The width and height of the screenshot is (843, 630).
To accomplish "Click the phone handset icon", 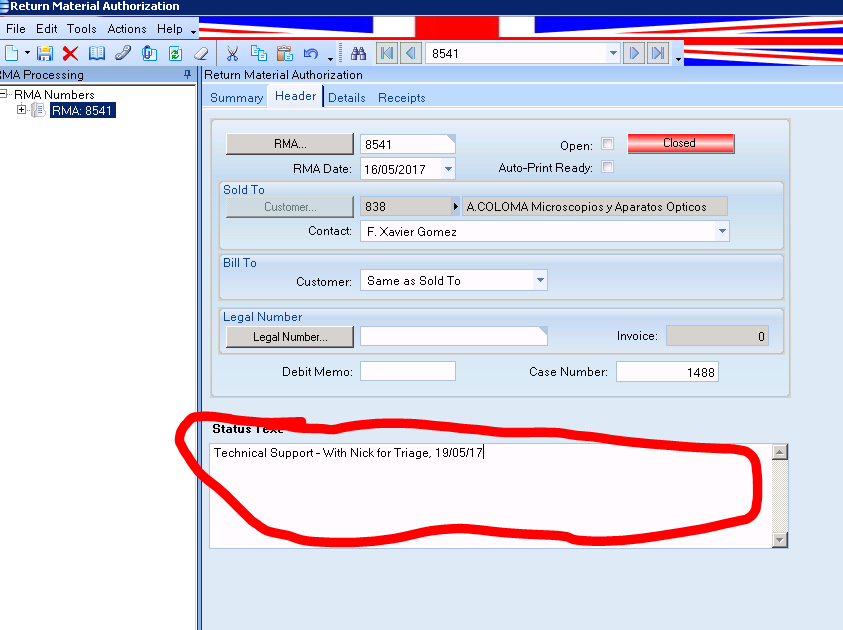I will tap(123, 53).
